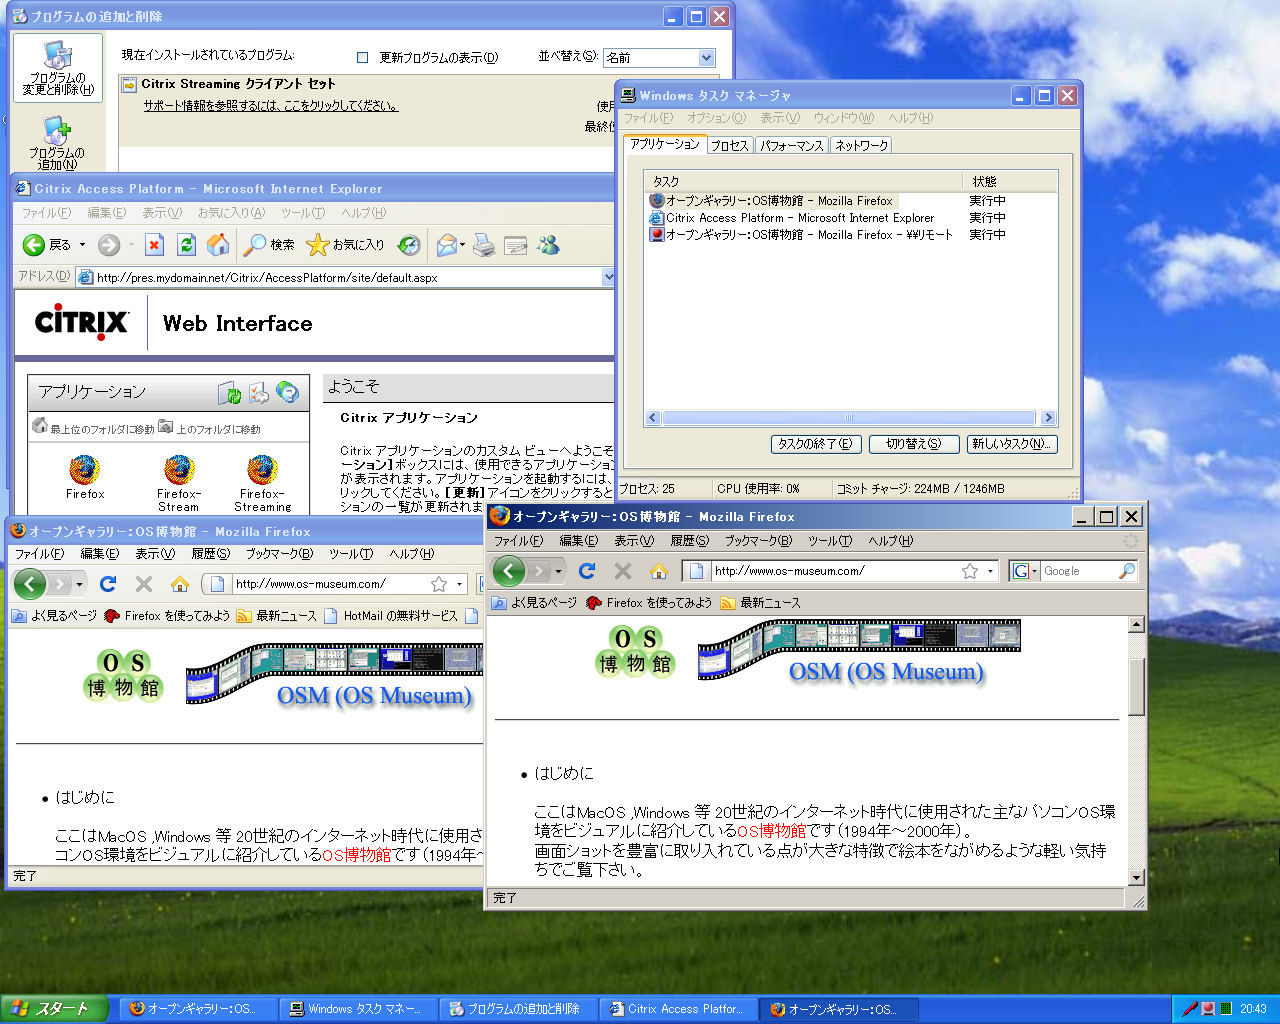
Task: Open ブックマーク menu in front Firefox window
Action: pyautogui.click(x=758, y=541)
